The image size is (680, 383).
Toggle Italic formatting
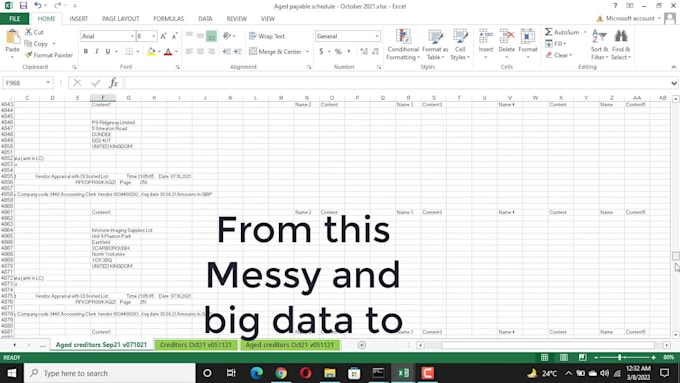point(97,52)
